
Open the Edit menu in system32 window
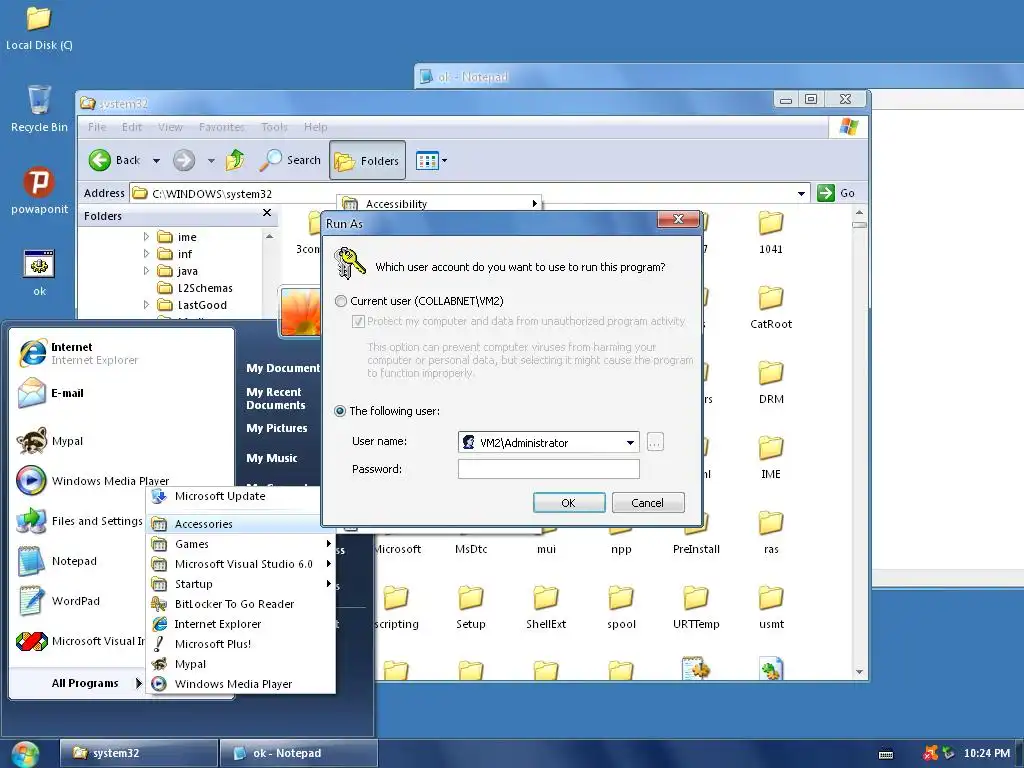[x=132, y=127]
